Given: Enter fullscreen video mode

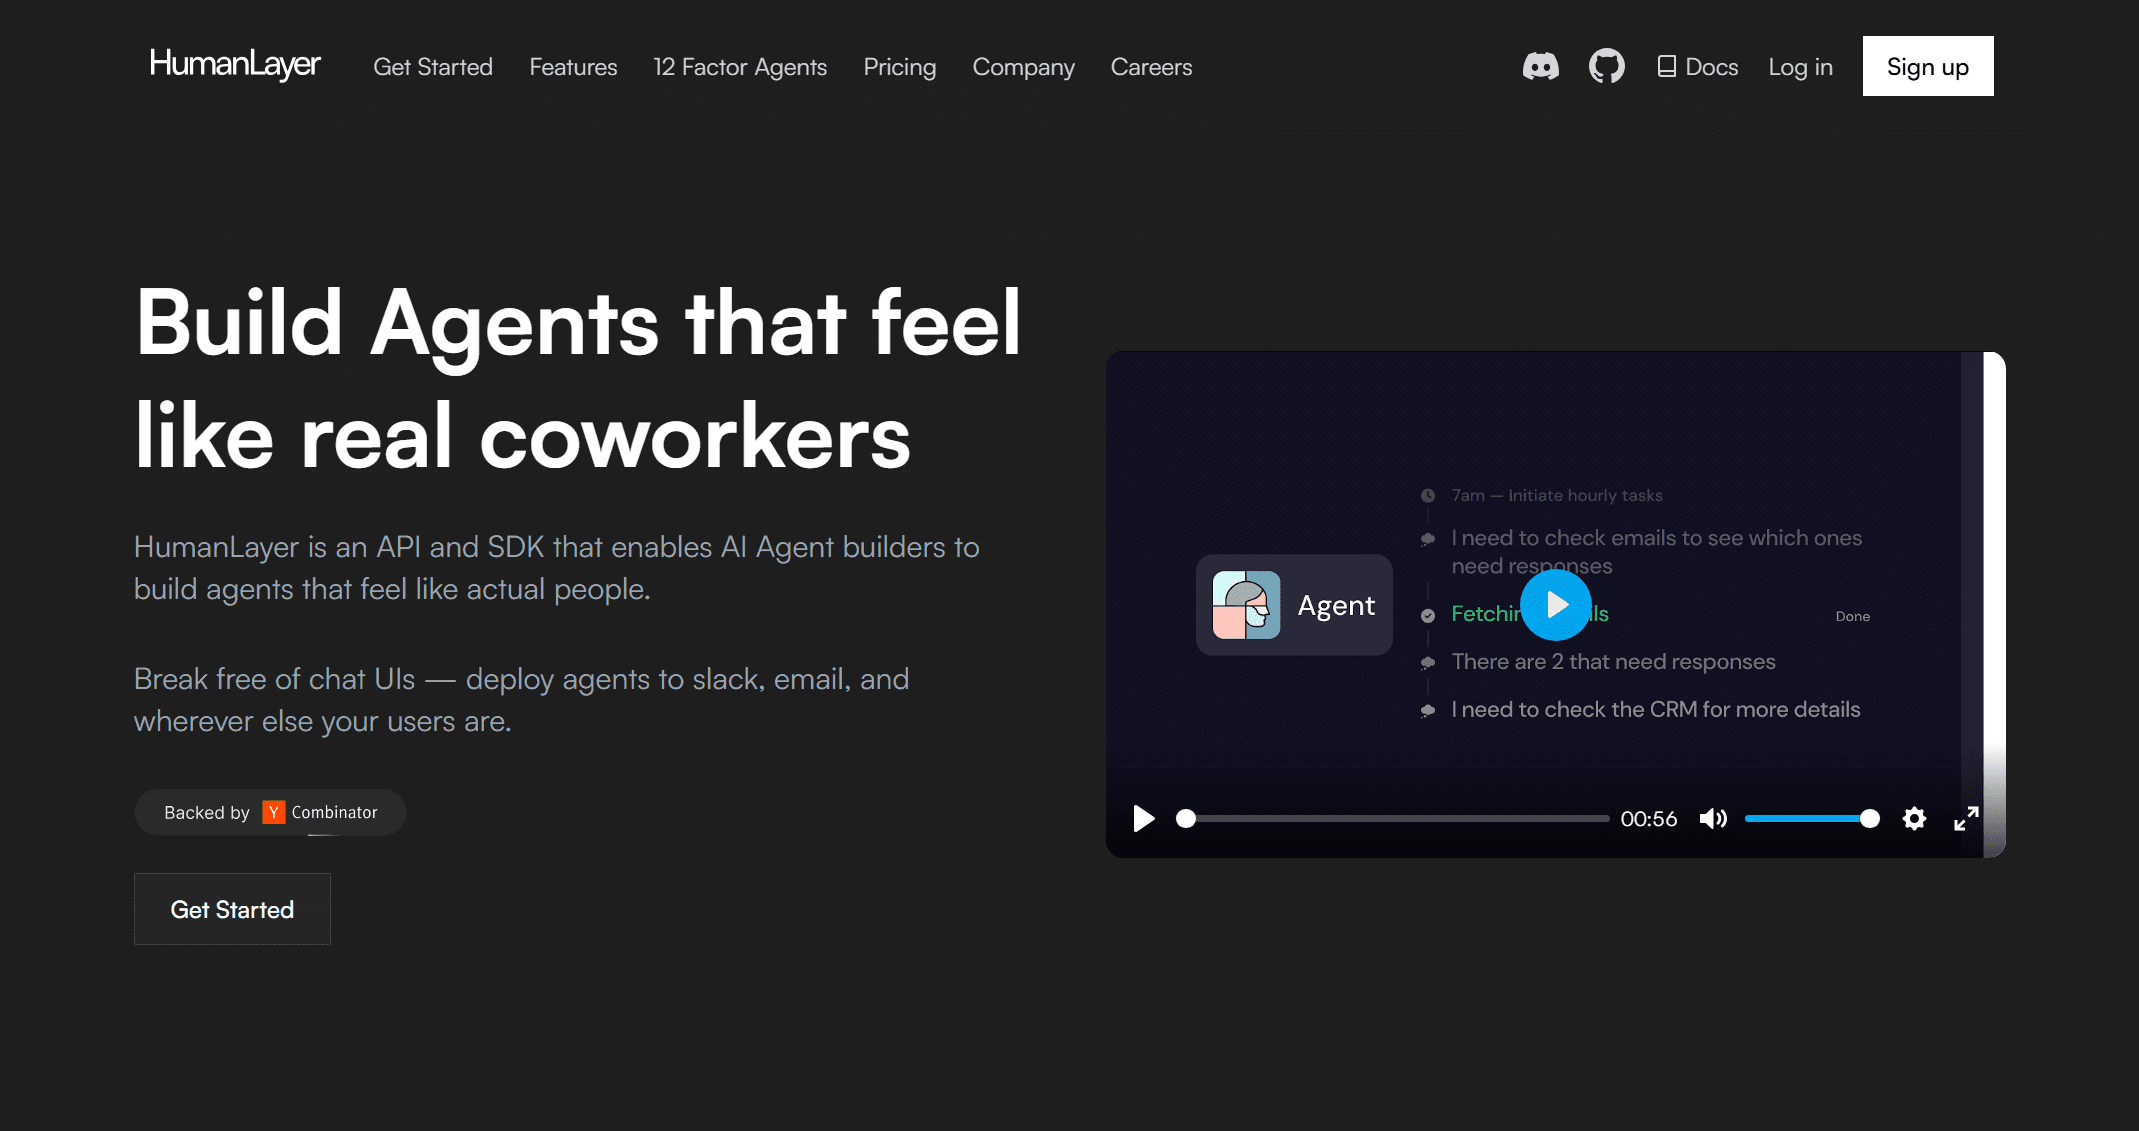Looking at the screenshot, I should pos(1966,819).
